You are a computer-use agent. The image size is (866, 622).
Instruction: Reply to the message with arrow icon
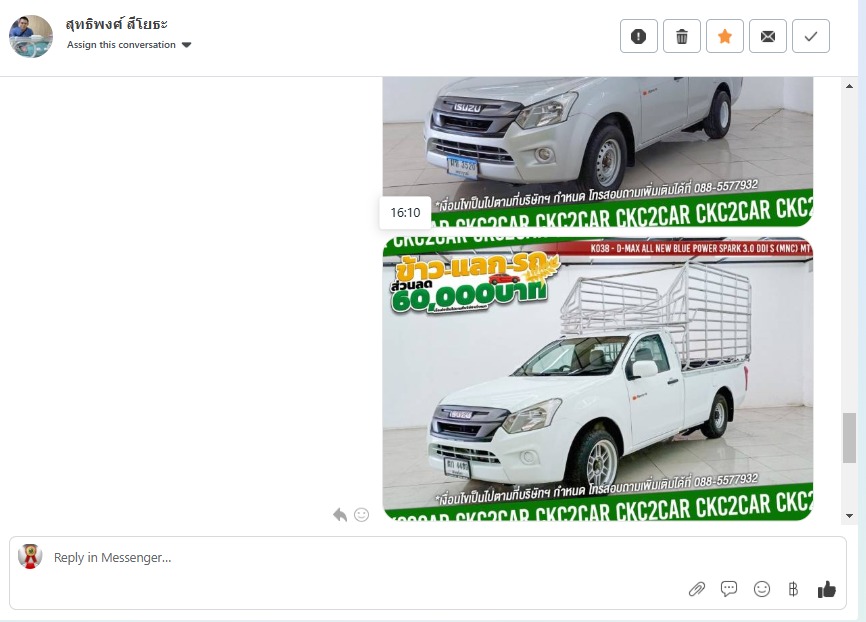340,515
